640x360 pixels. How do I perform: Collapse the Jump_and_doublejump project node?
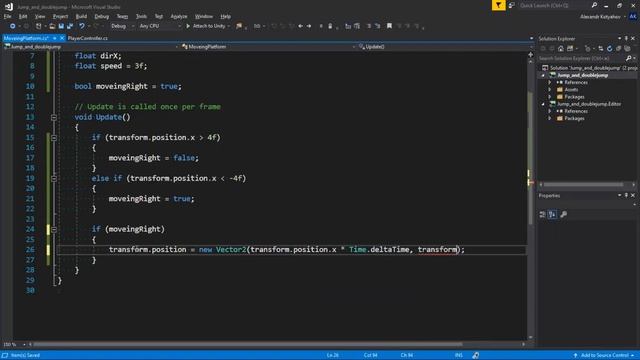[543, 76]
